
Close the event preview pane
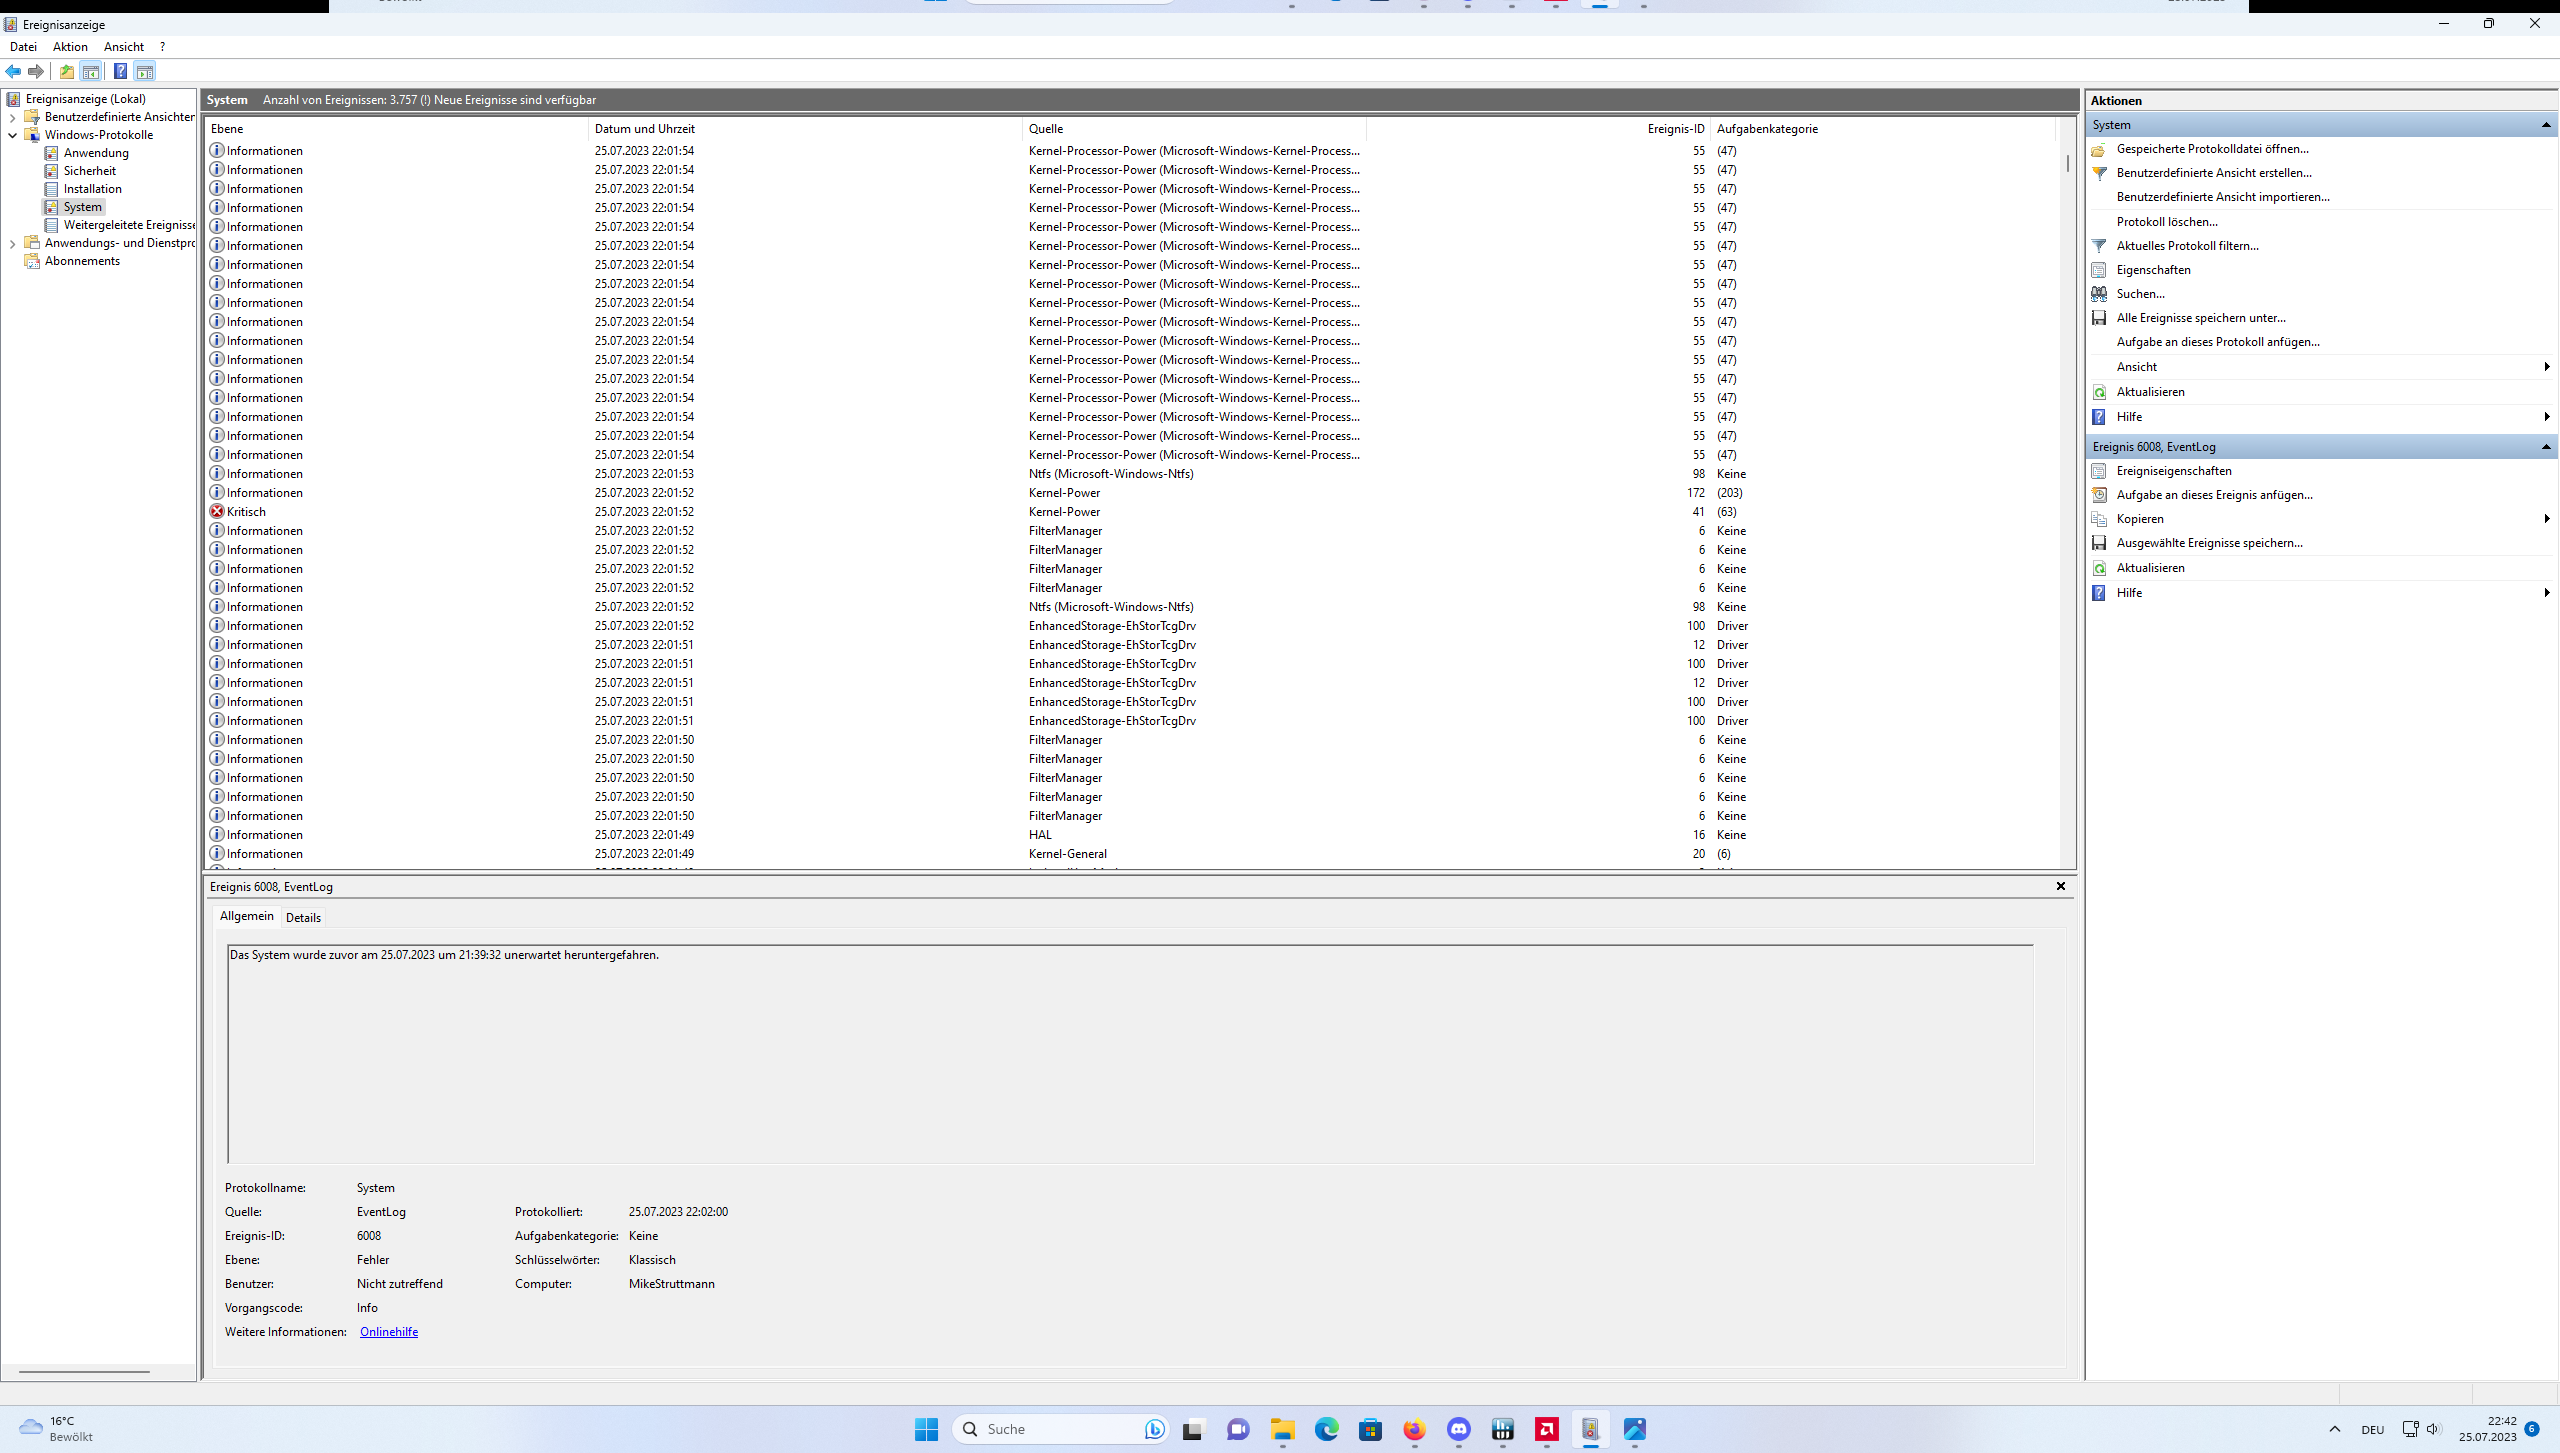(x=2060, y=886)
